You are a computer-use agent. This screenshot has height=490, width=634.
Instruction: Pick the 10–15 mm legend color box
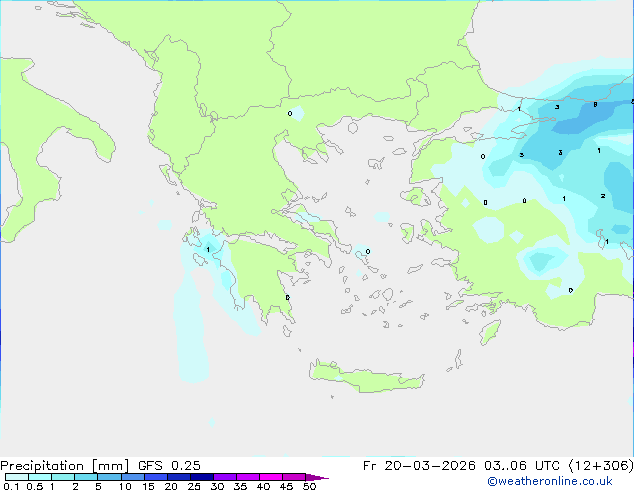[132, 477]
